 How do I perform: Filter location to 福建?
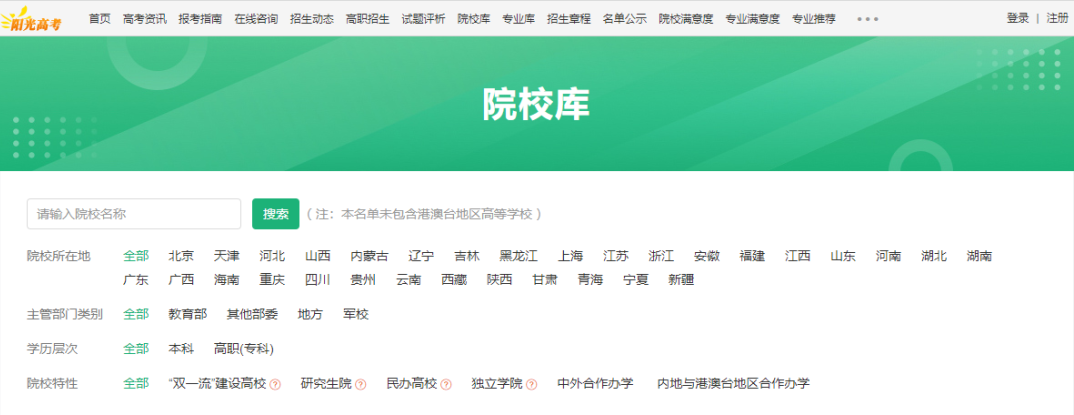752,256
